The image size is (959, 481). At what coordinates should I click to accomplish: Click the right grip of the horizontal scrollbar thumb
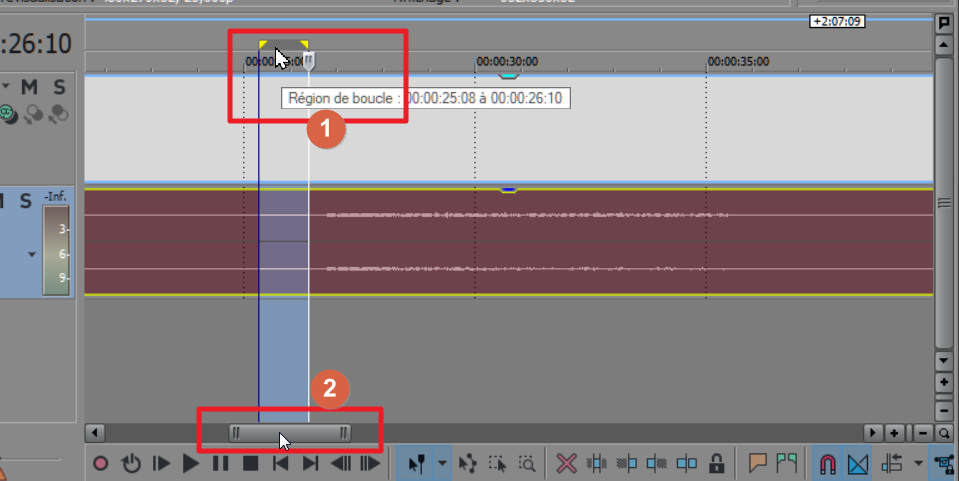click(344, 433)
